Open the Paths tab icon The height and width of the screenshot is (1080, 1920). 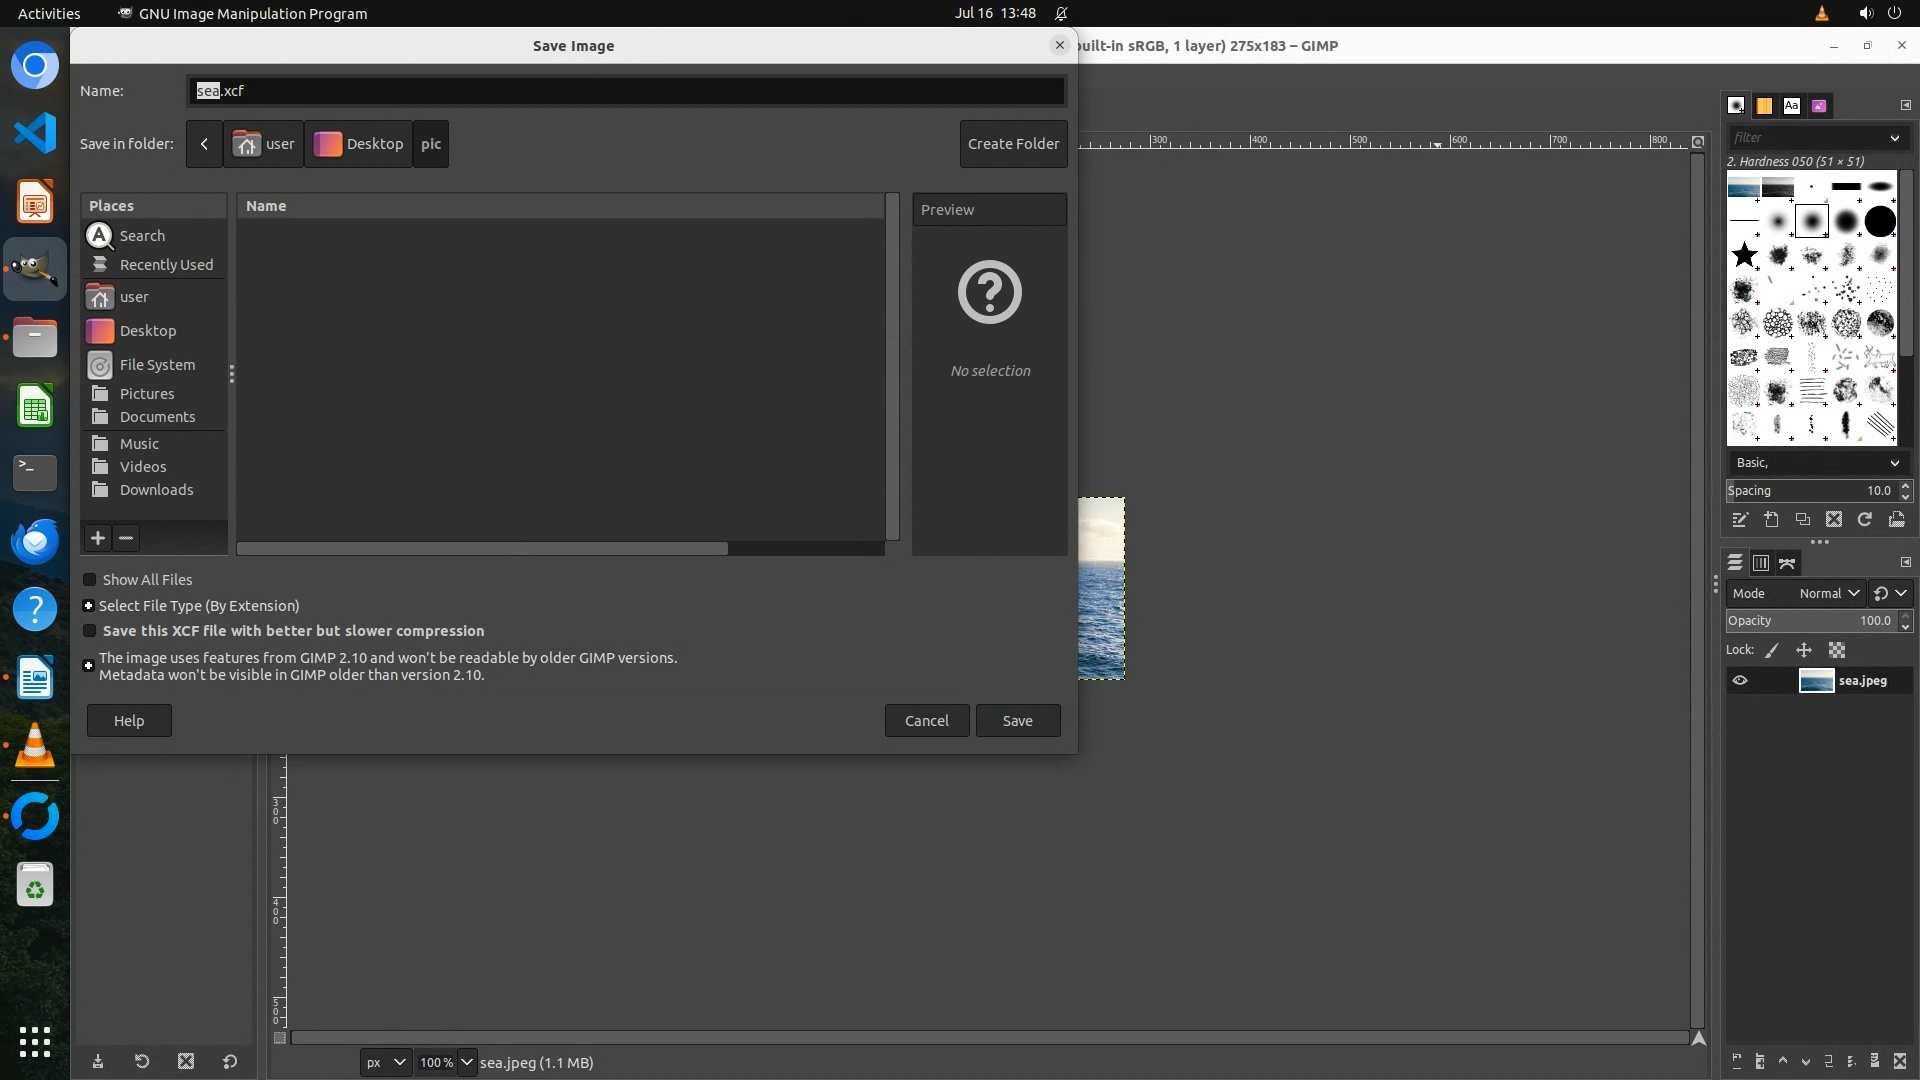[x=1787, y=564]
